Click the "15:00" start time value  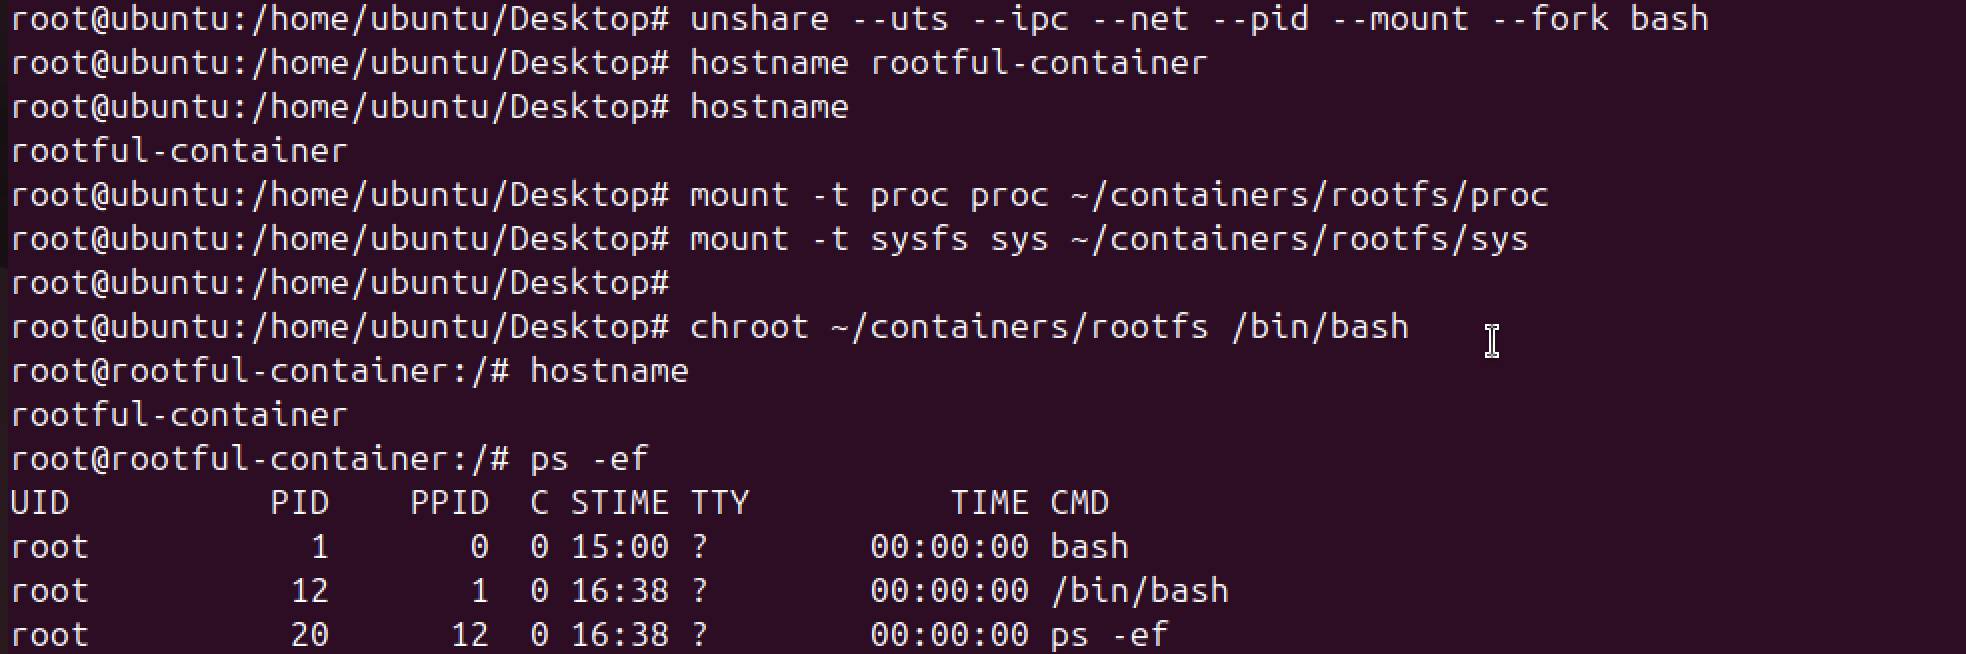pyautogui.click(x=619, y=547)
